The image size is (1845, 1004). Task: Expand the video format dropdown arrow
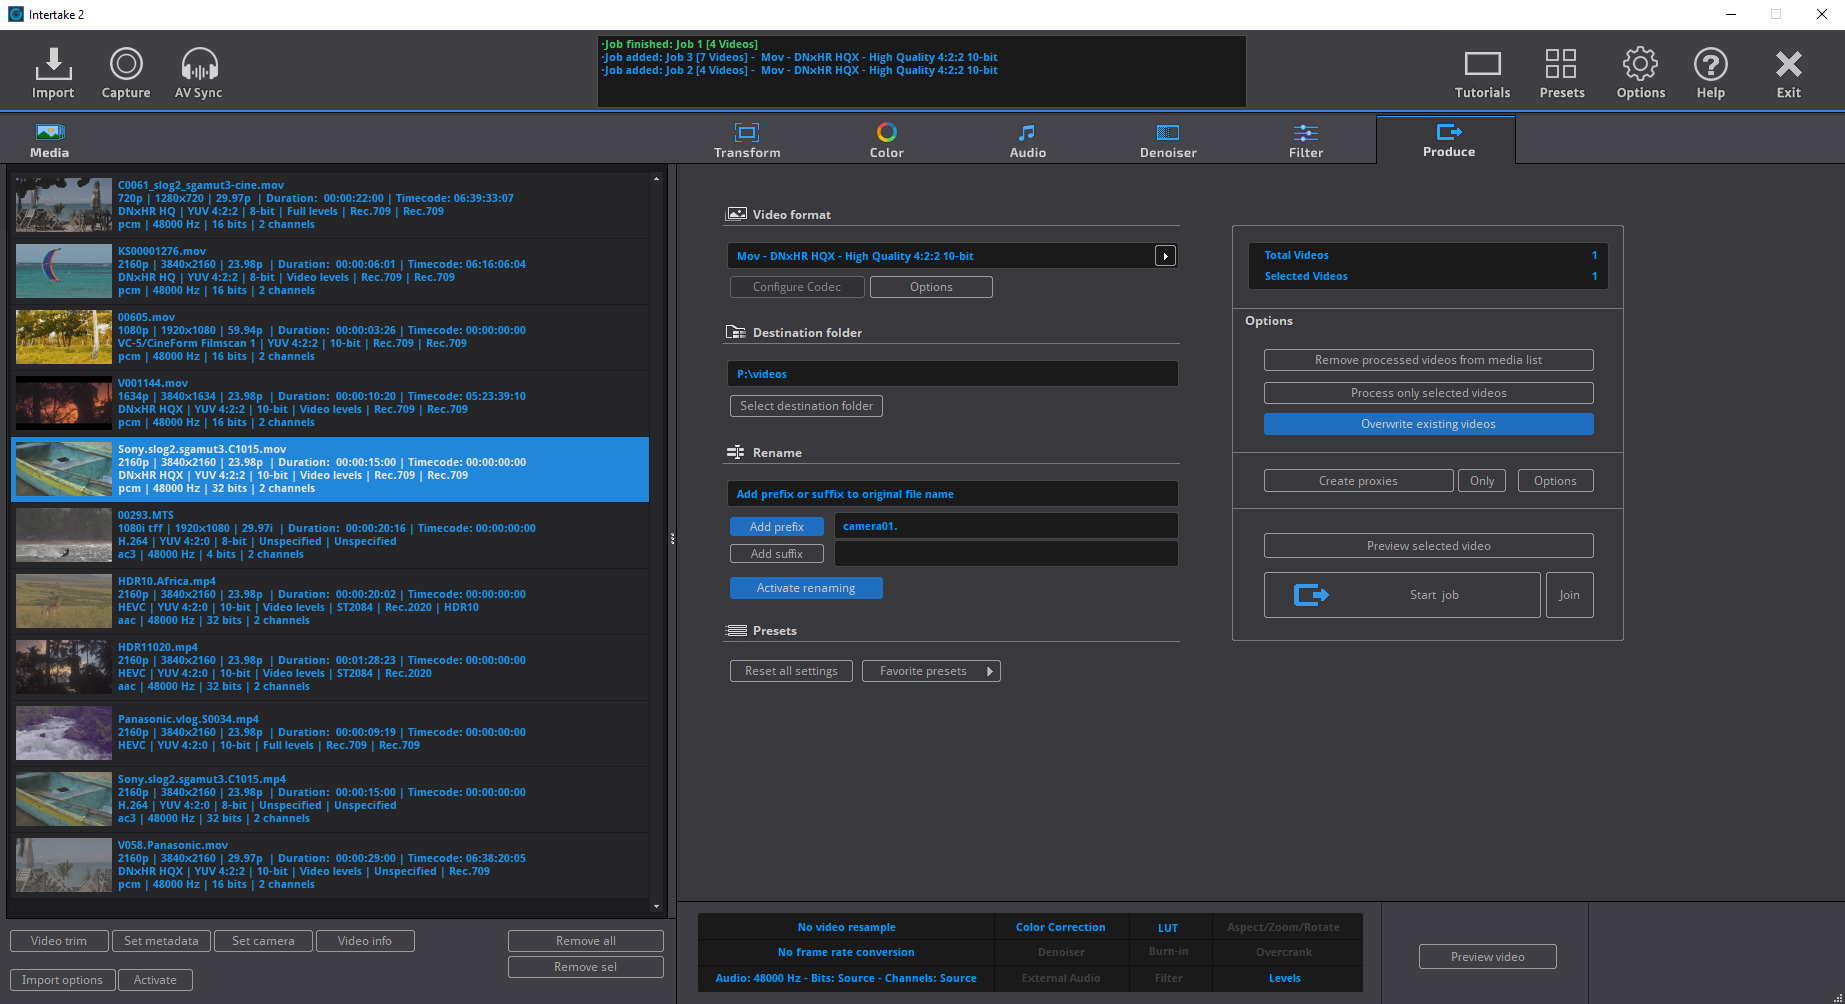click(1165, 256)
